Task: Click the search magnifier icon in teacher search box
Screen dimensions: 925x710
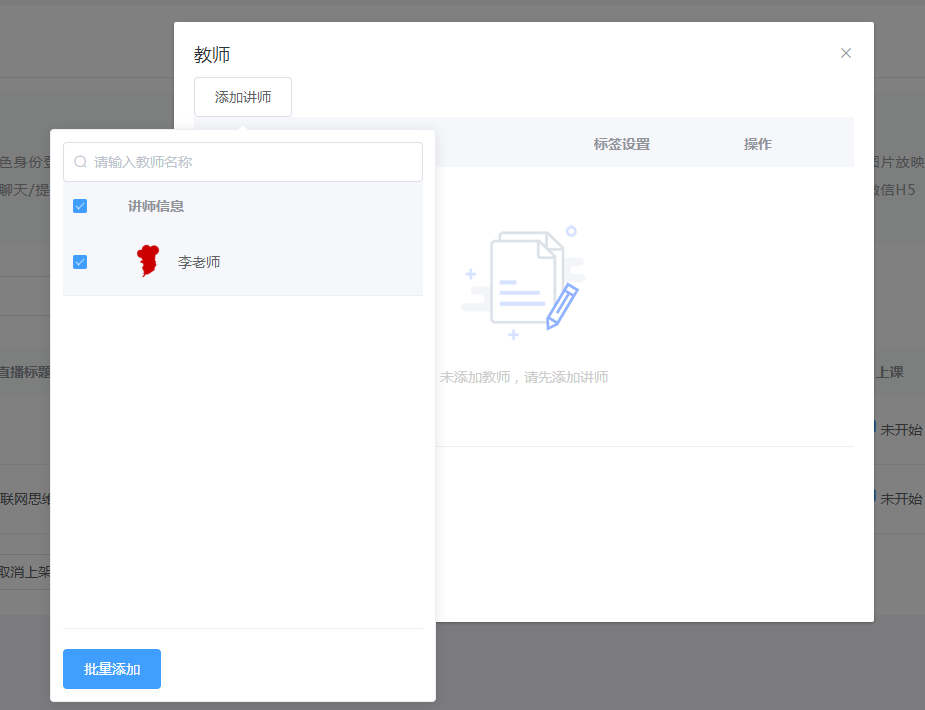Action: tap(79, 161)
